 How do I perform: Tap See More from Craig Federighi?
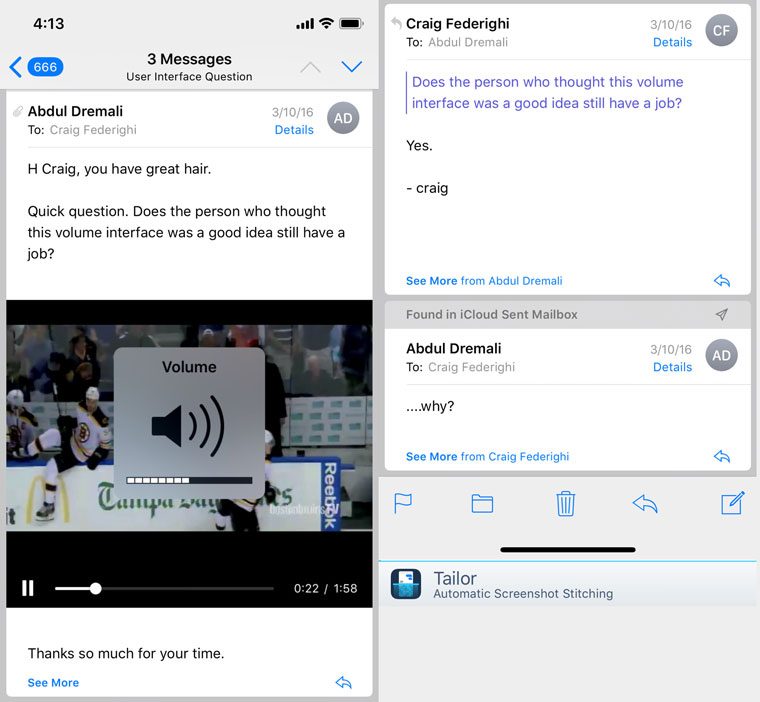[487, 456]
